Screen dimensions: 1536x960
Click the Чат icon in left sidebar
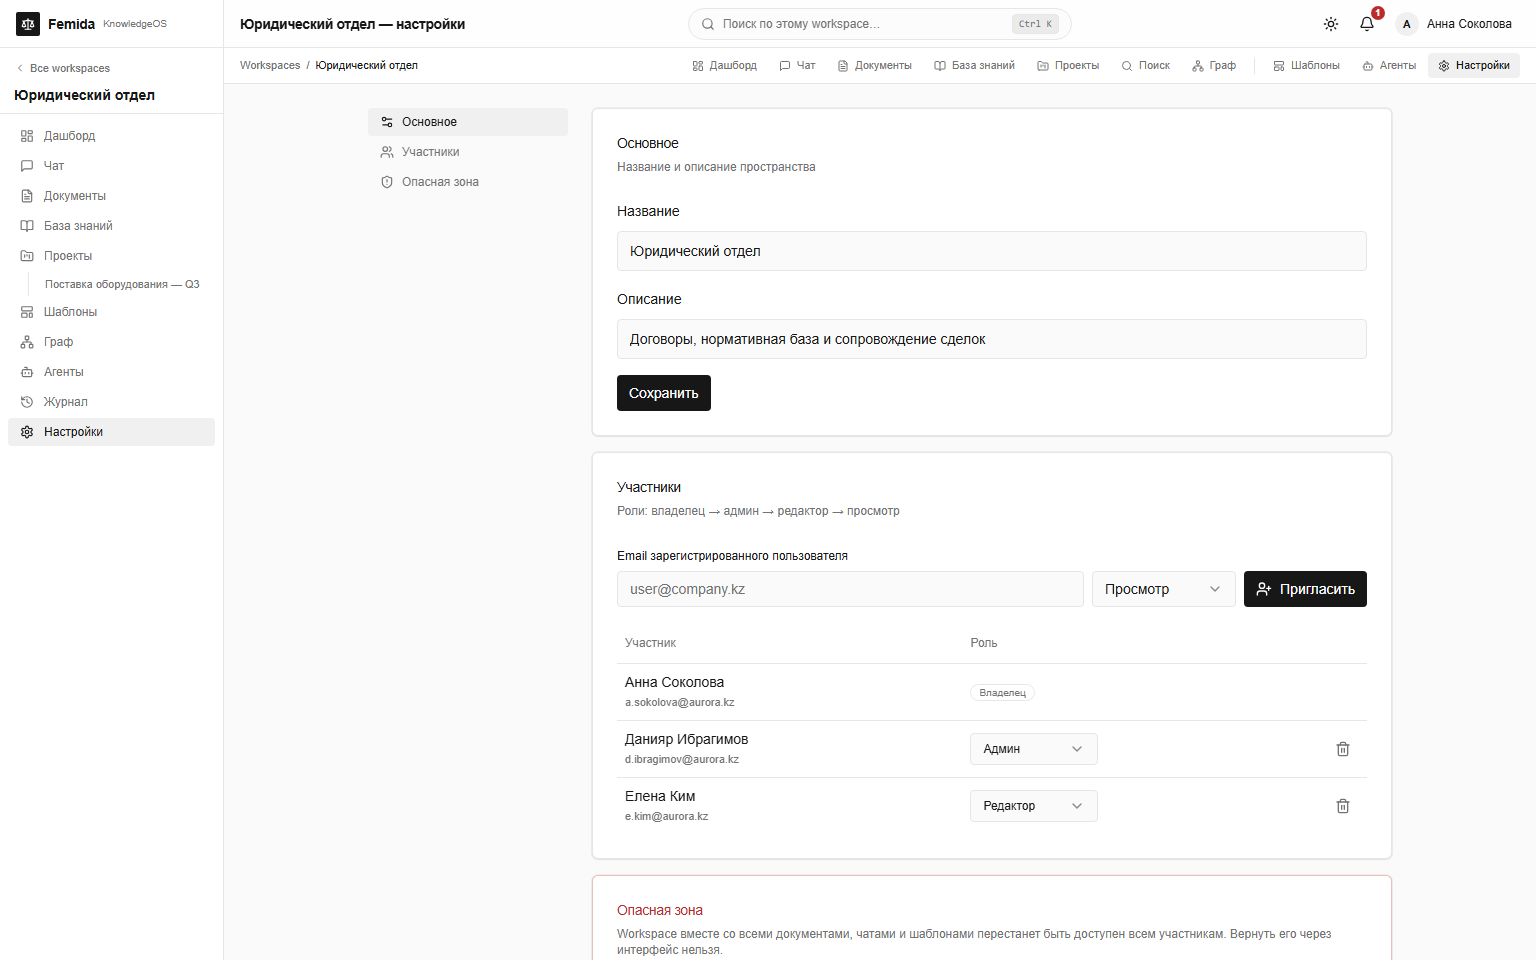pyautogui.click(x=27, y=166)
